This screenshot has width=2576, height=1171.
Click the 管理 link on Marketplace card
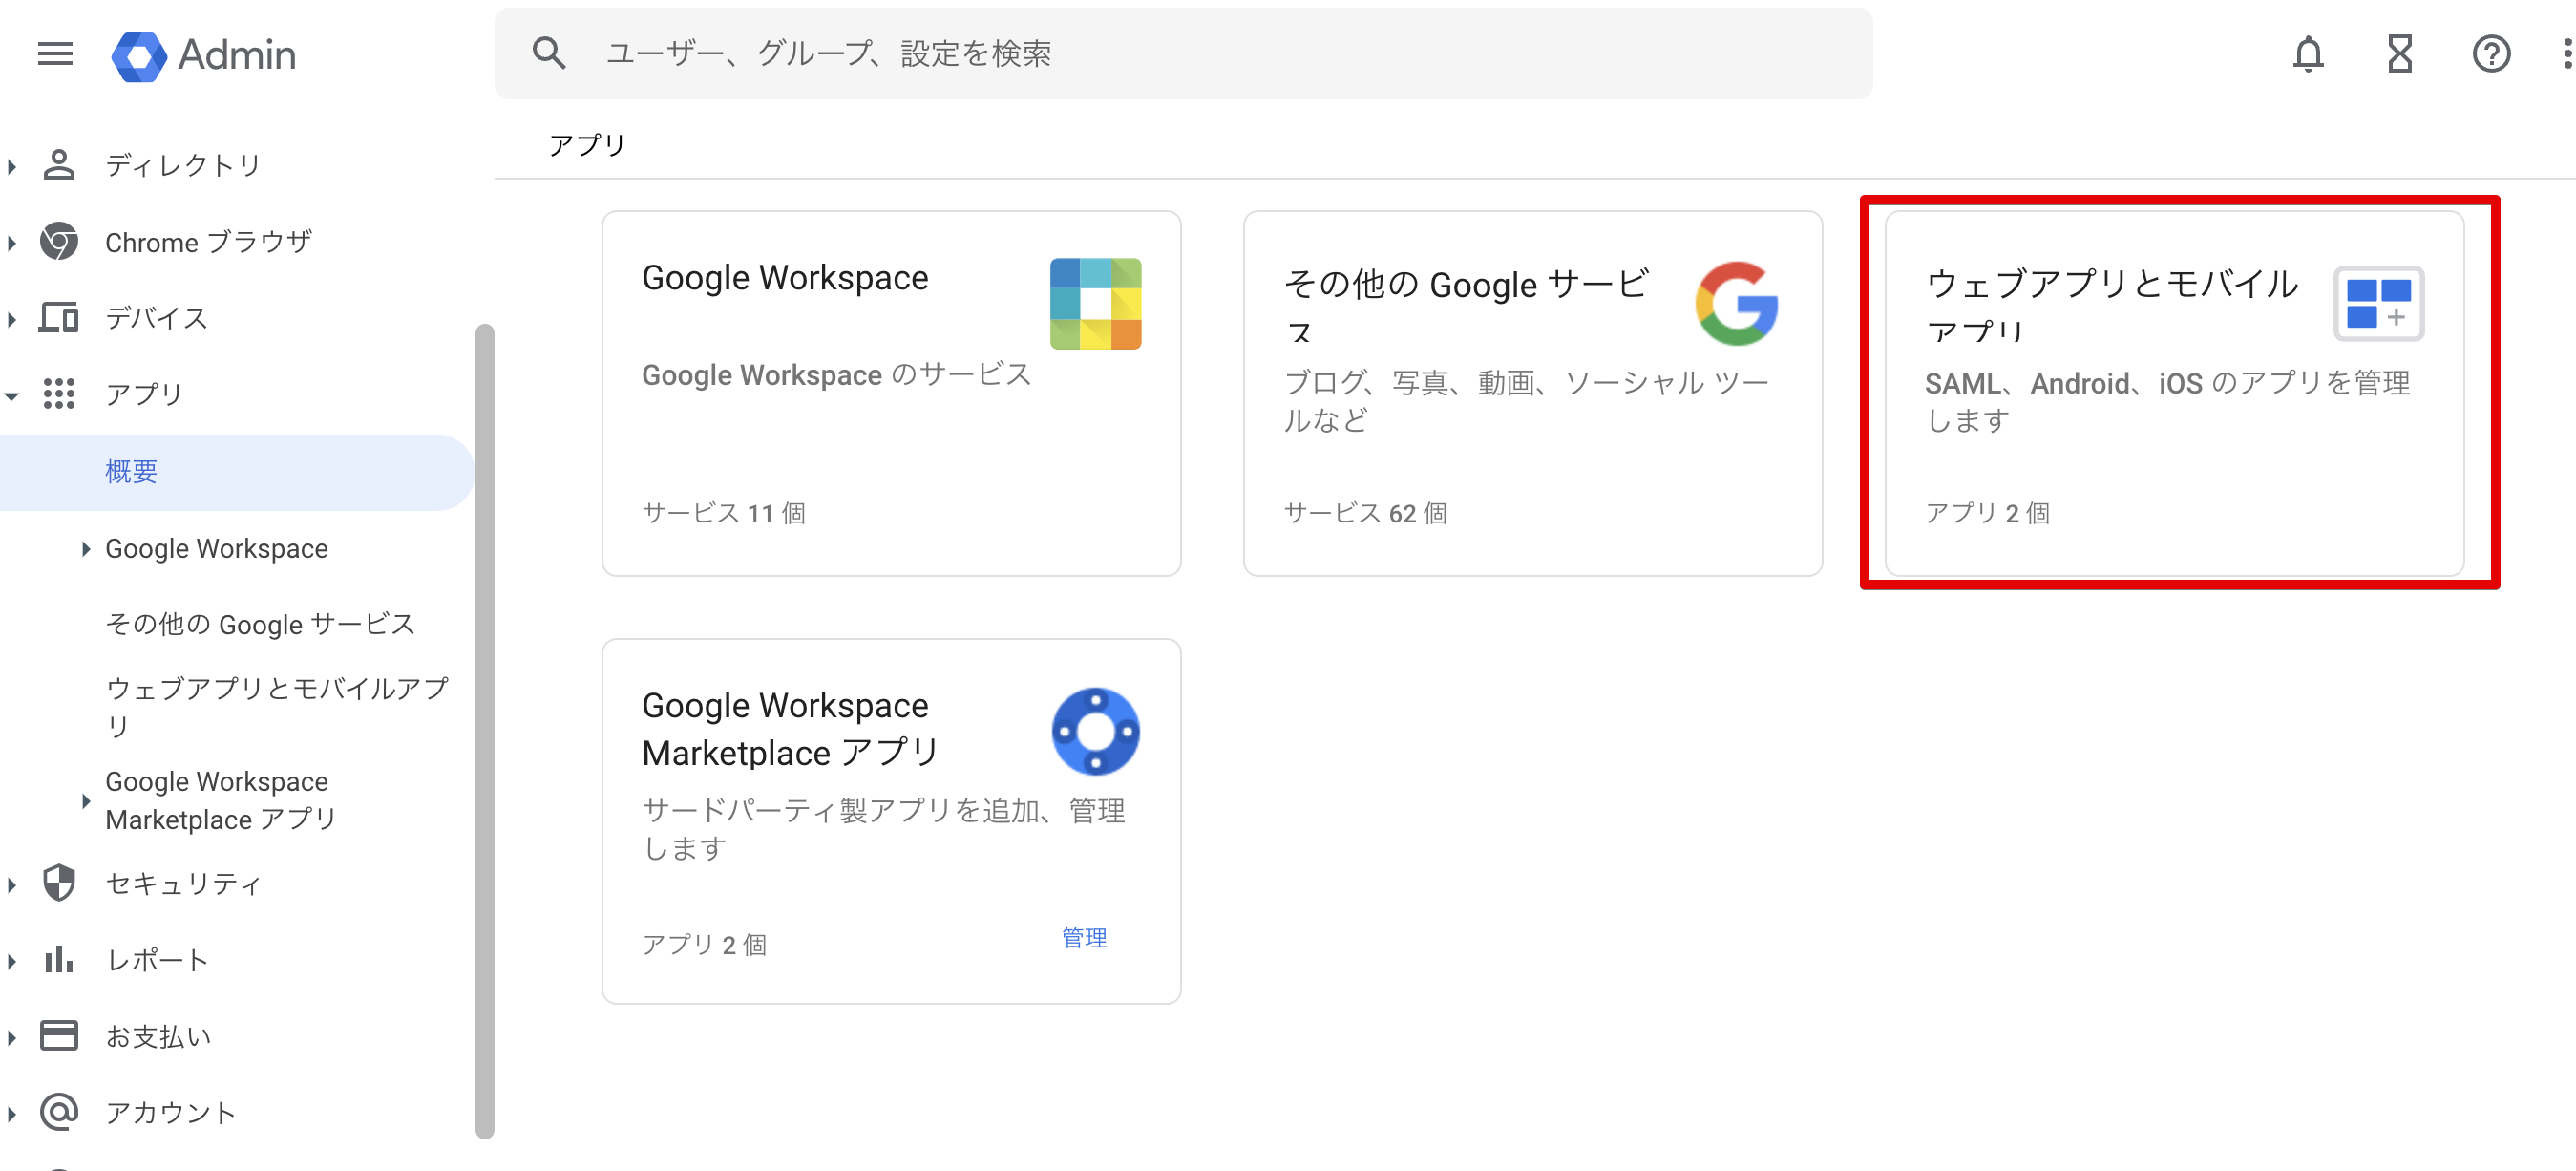click(1084, 938)
